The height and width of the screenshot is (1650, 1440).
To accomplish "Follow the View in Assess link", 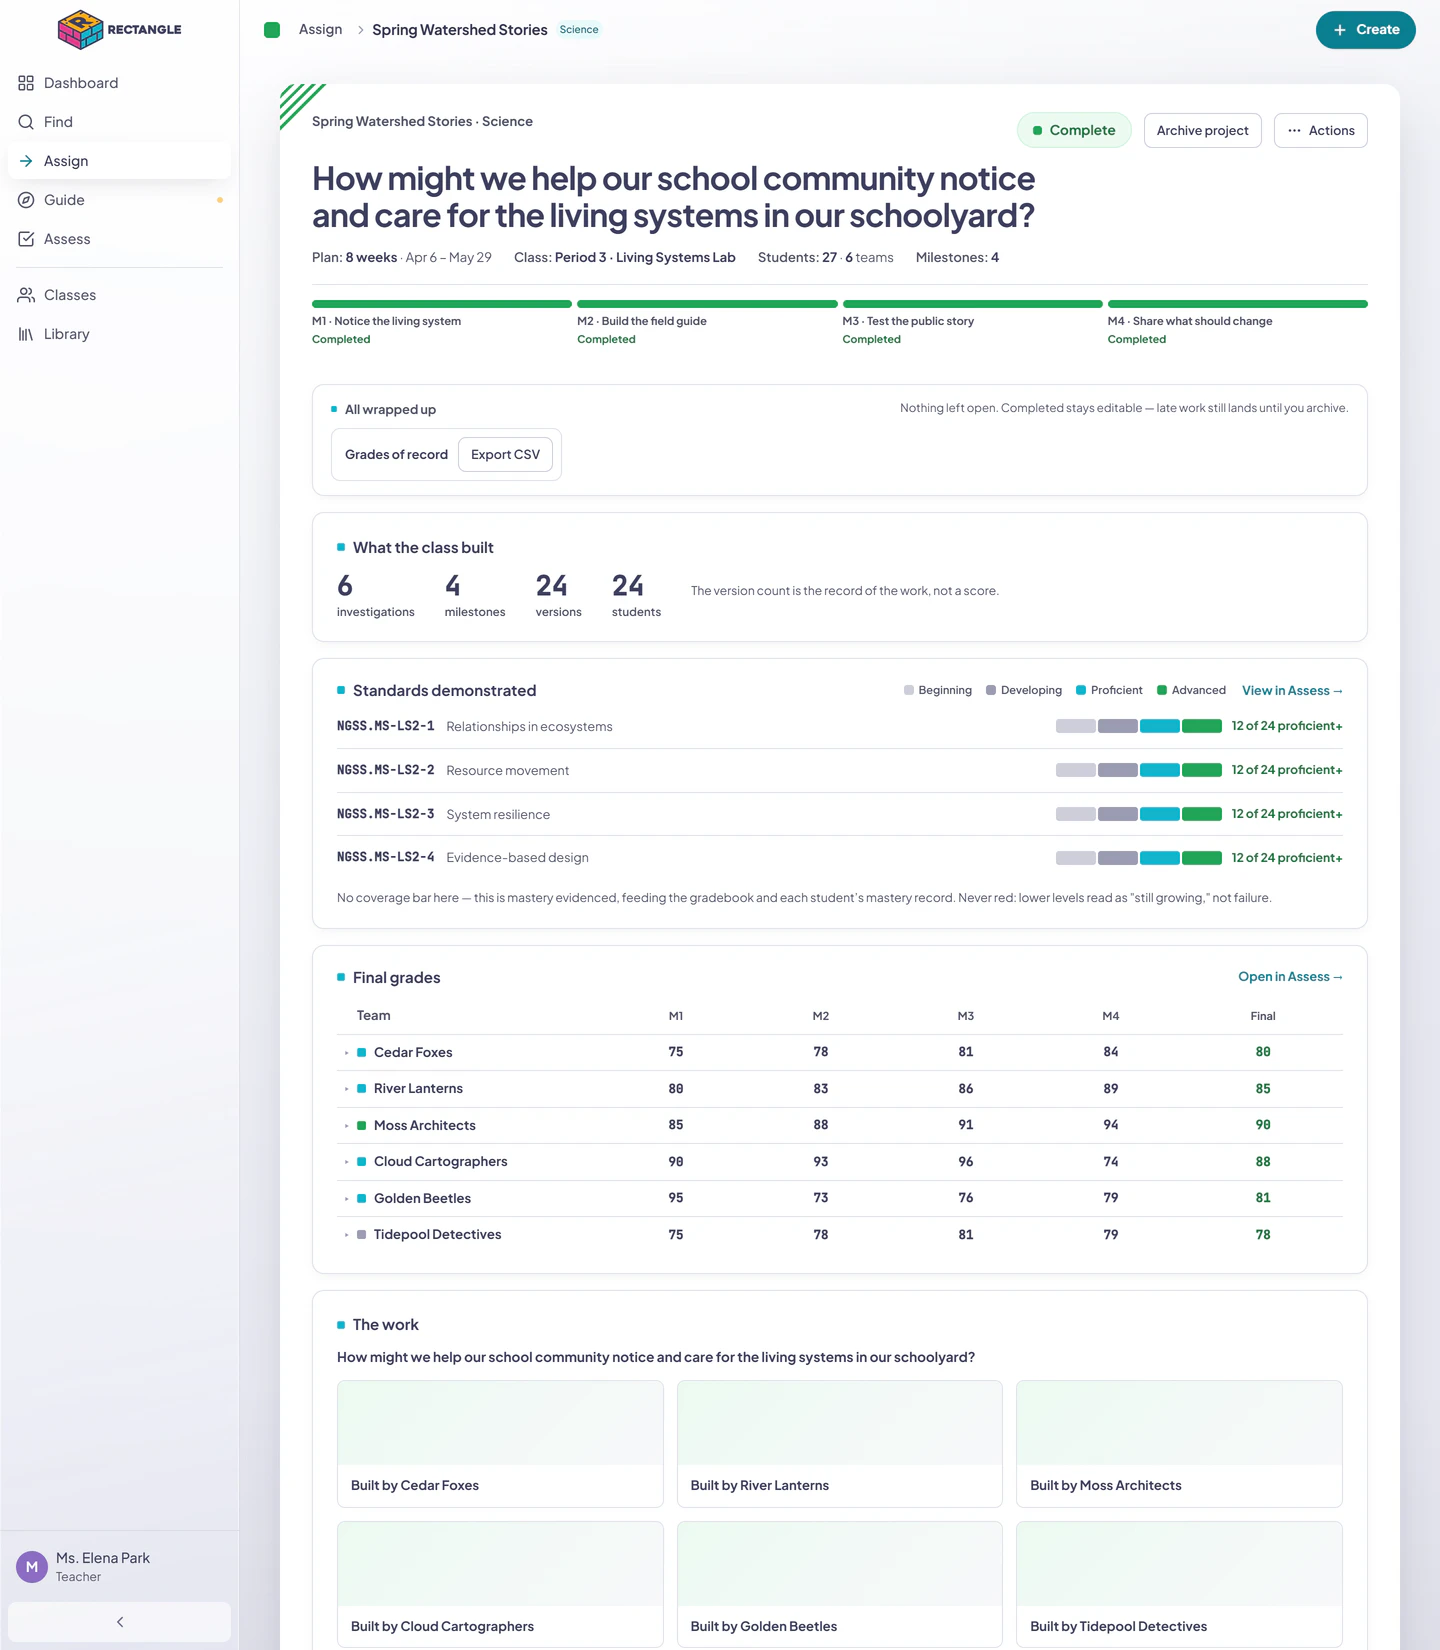I will (x=1292, y=691).
